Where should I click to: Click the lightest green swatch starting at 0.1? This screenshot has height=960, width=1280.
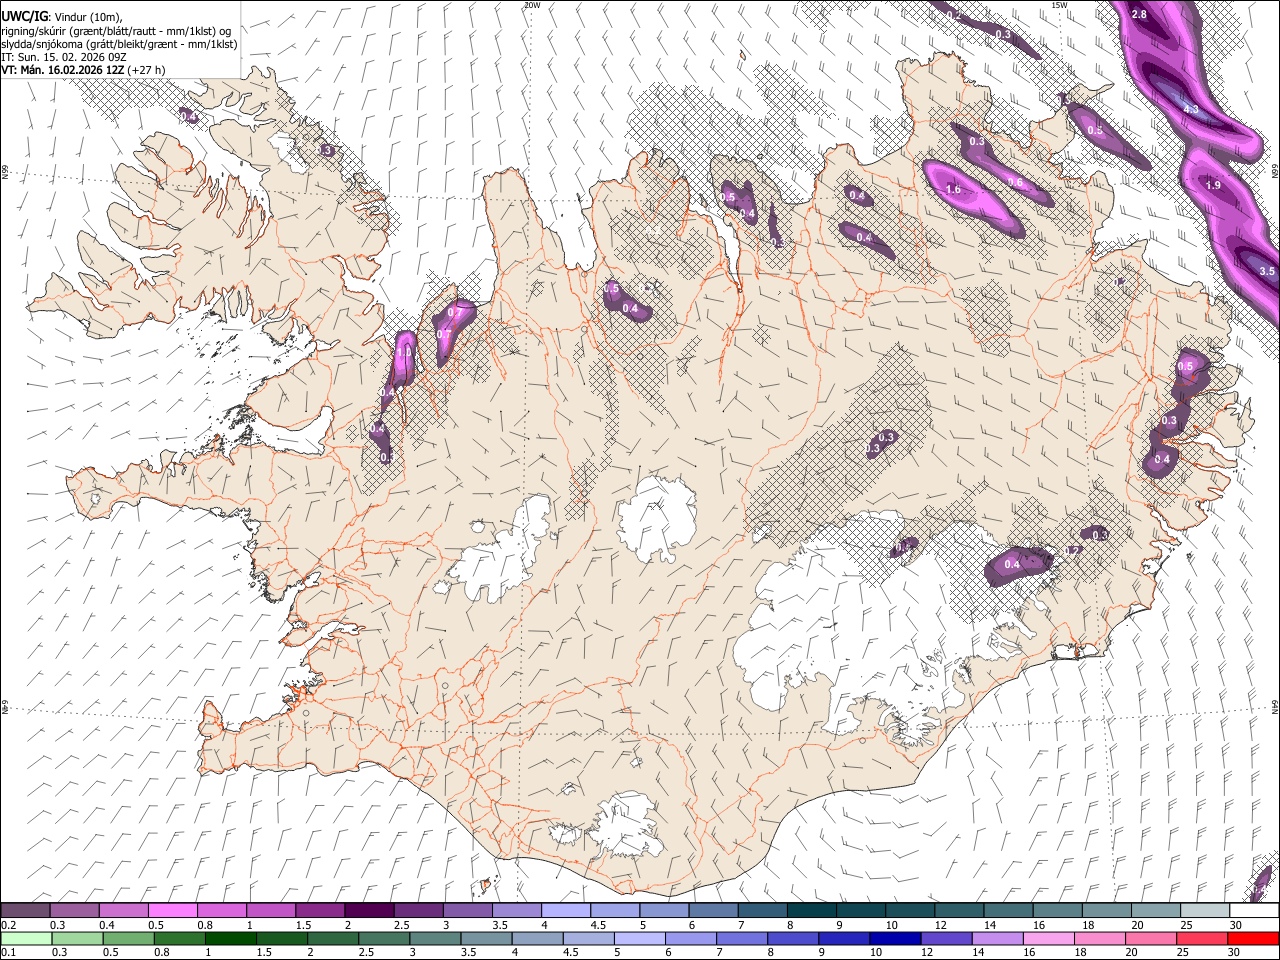tap(25, 939)
